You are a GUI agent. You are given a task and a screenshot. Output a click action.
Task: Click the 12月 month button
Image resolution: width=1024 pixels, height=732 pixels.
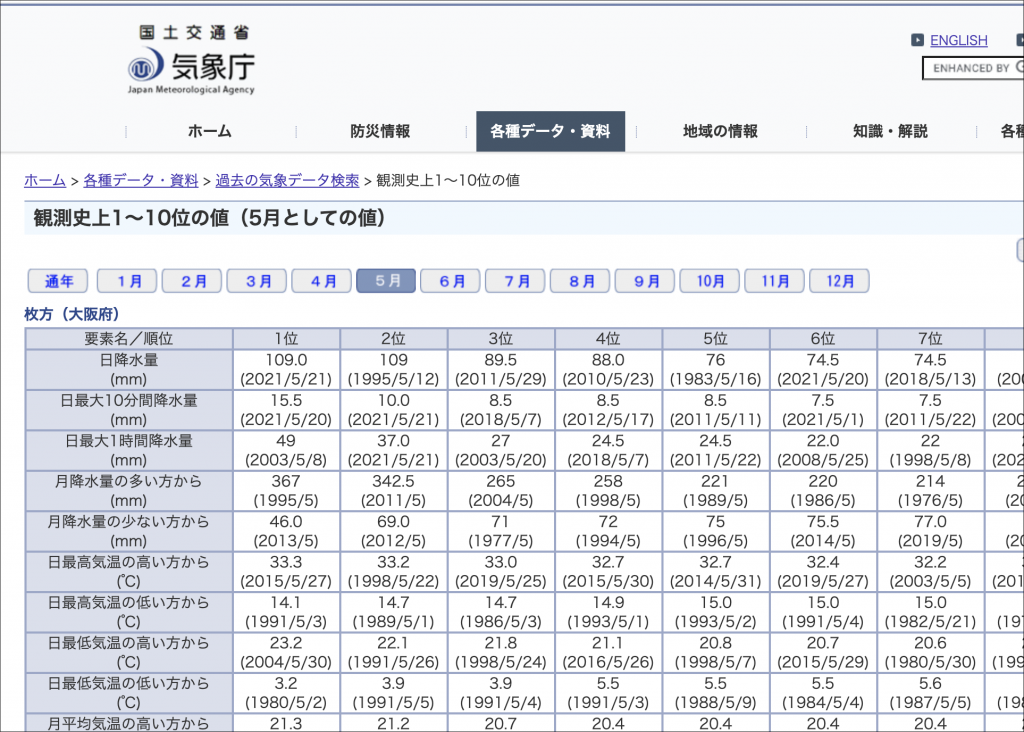click(839, 281)
